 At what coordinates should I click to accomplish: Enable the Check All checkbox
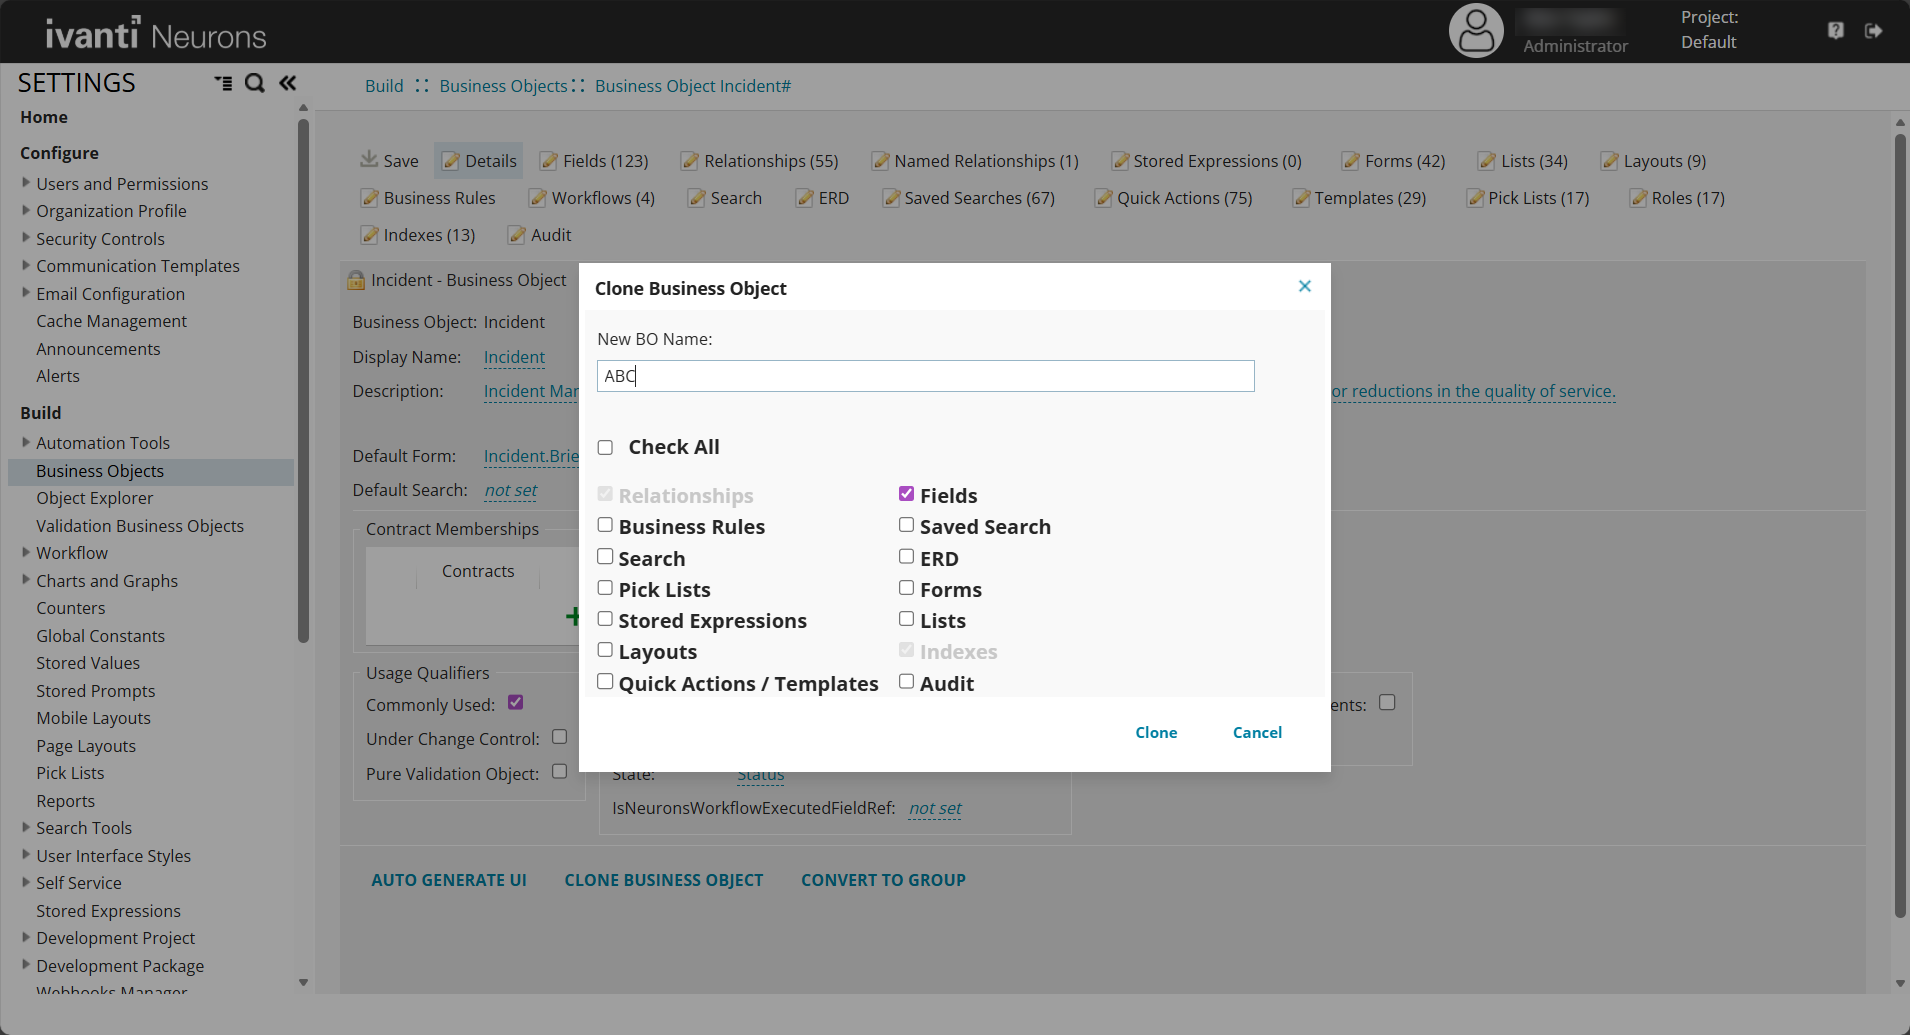605,448
